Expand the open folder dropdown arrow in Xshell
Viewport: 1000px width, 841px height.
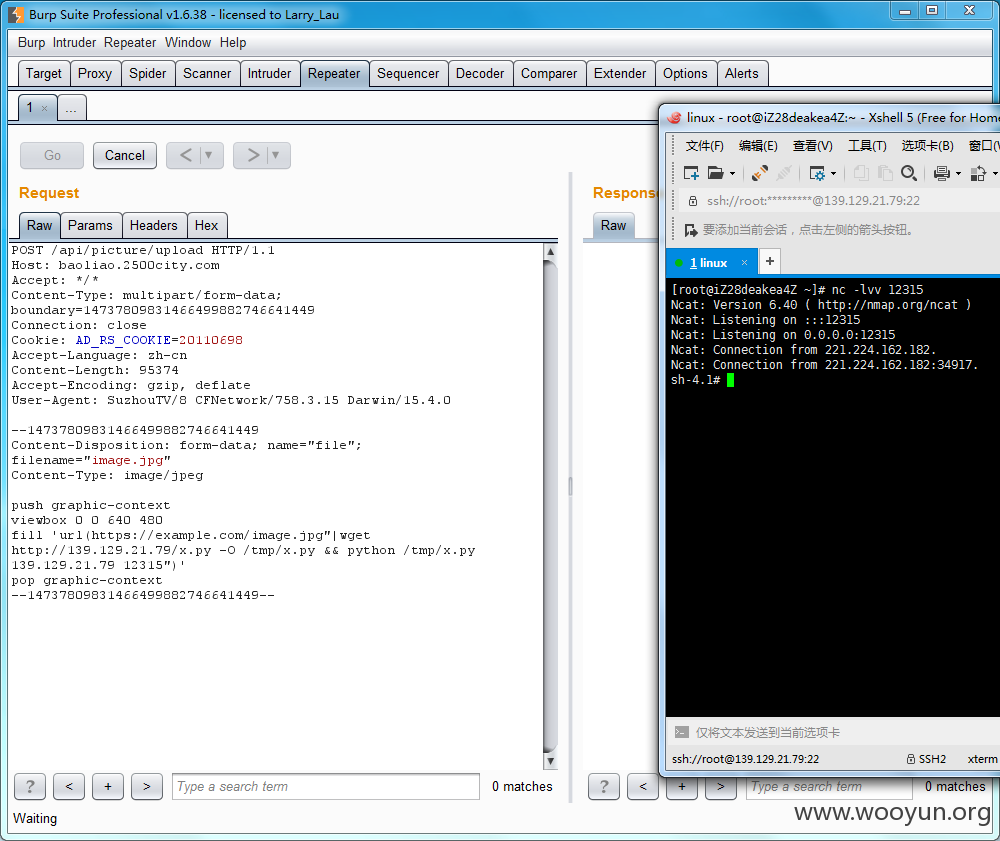click(732, 173)
